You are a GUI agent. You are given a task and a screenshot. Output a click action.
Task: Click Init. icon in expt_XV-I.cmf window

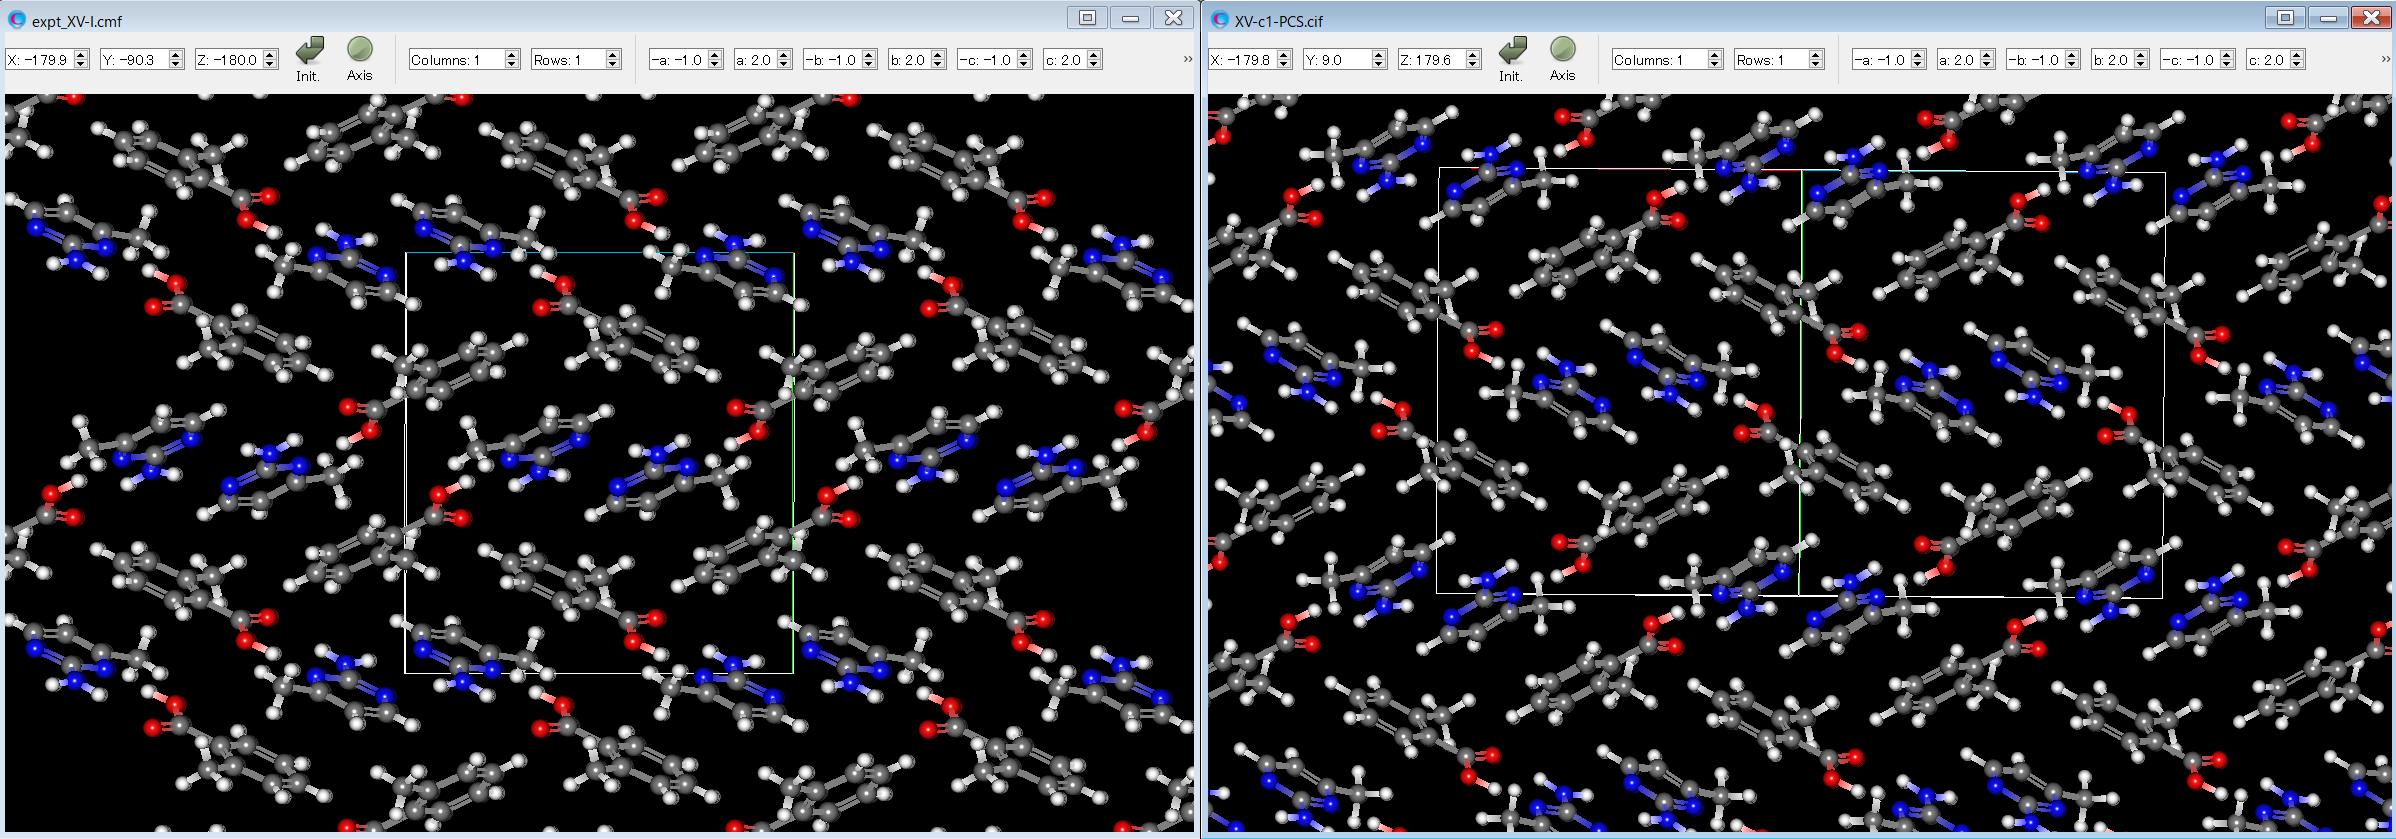[x=309, y=51]
